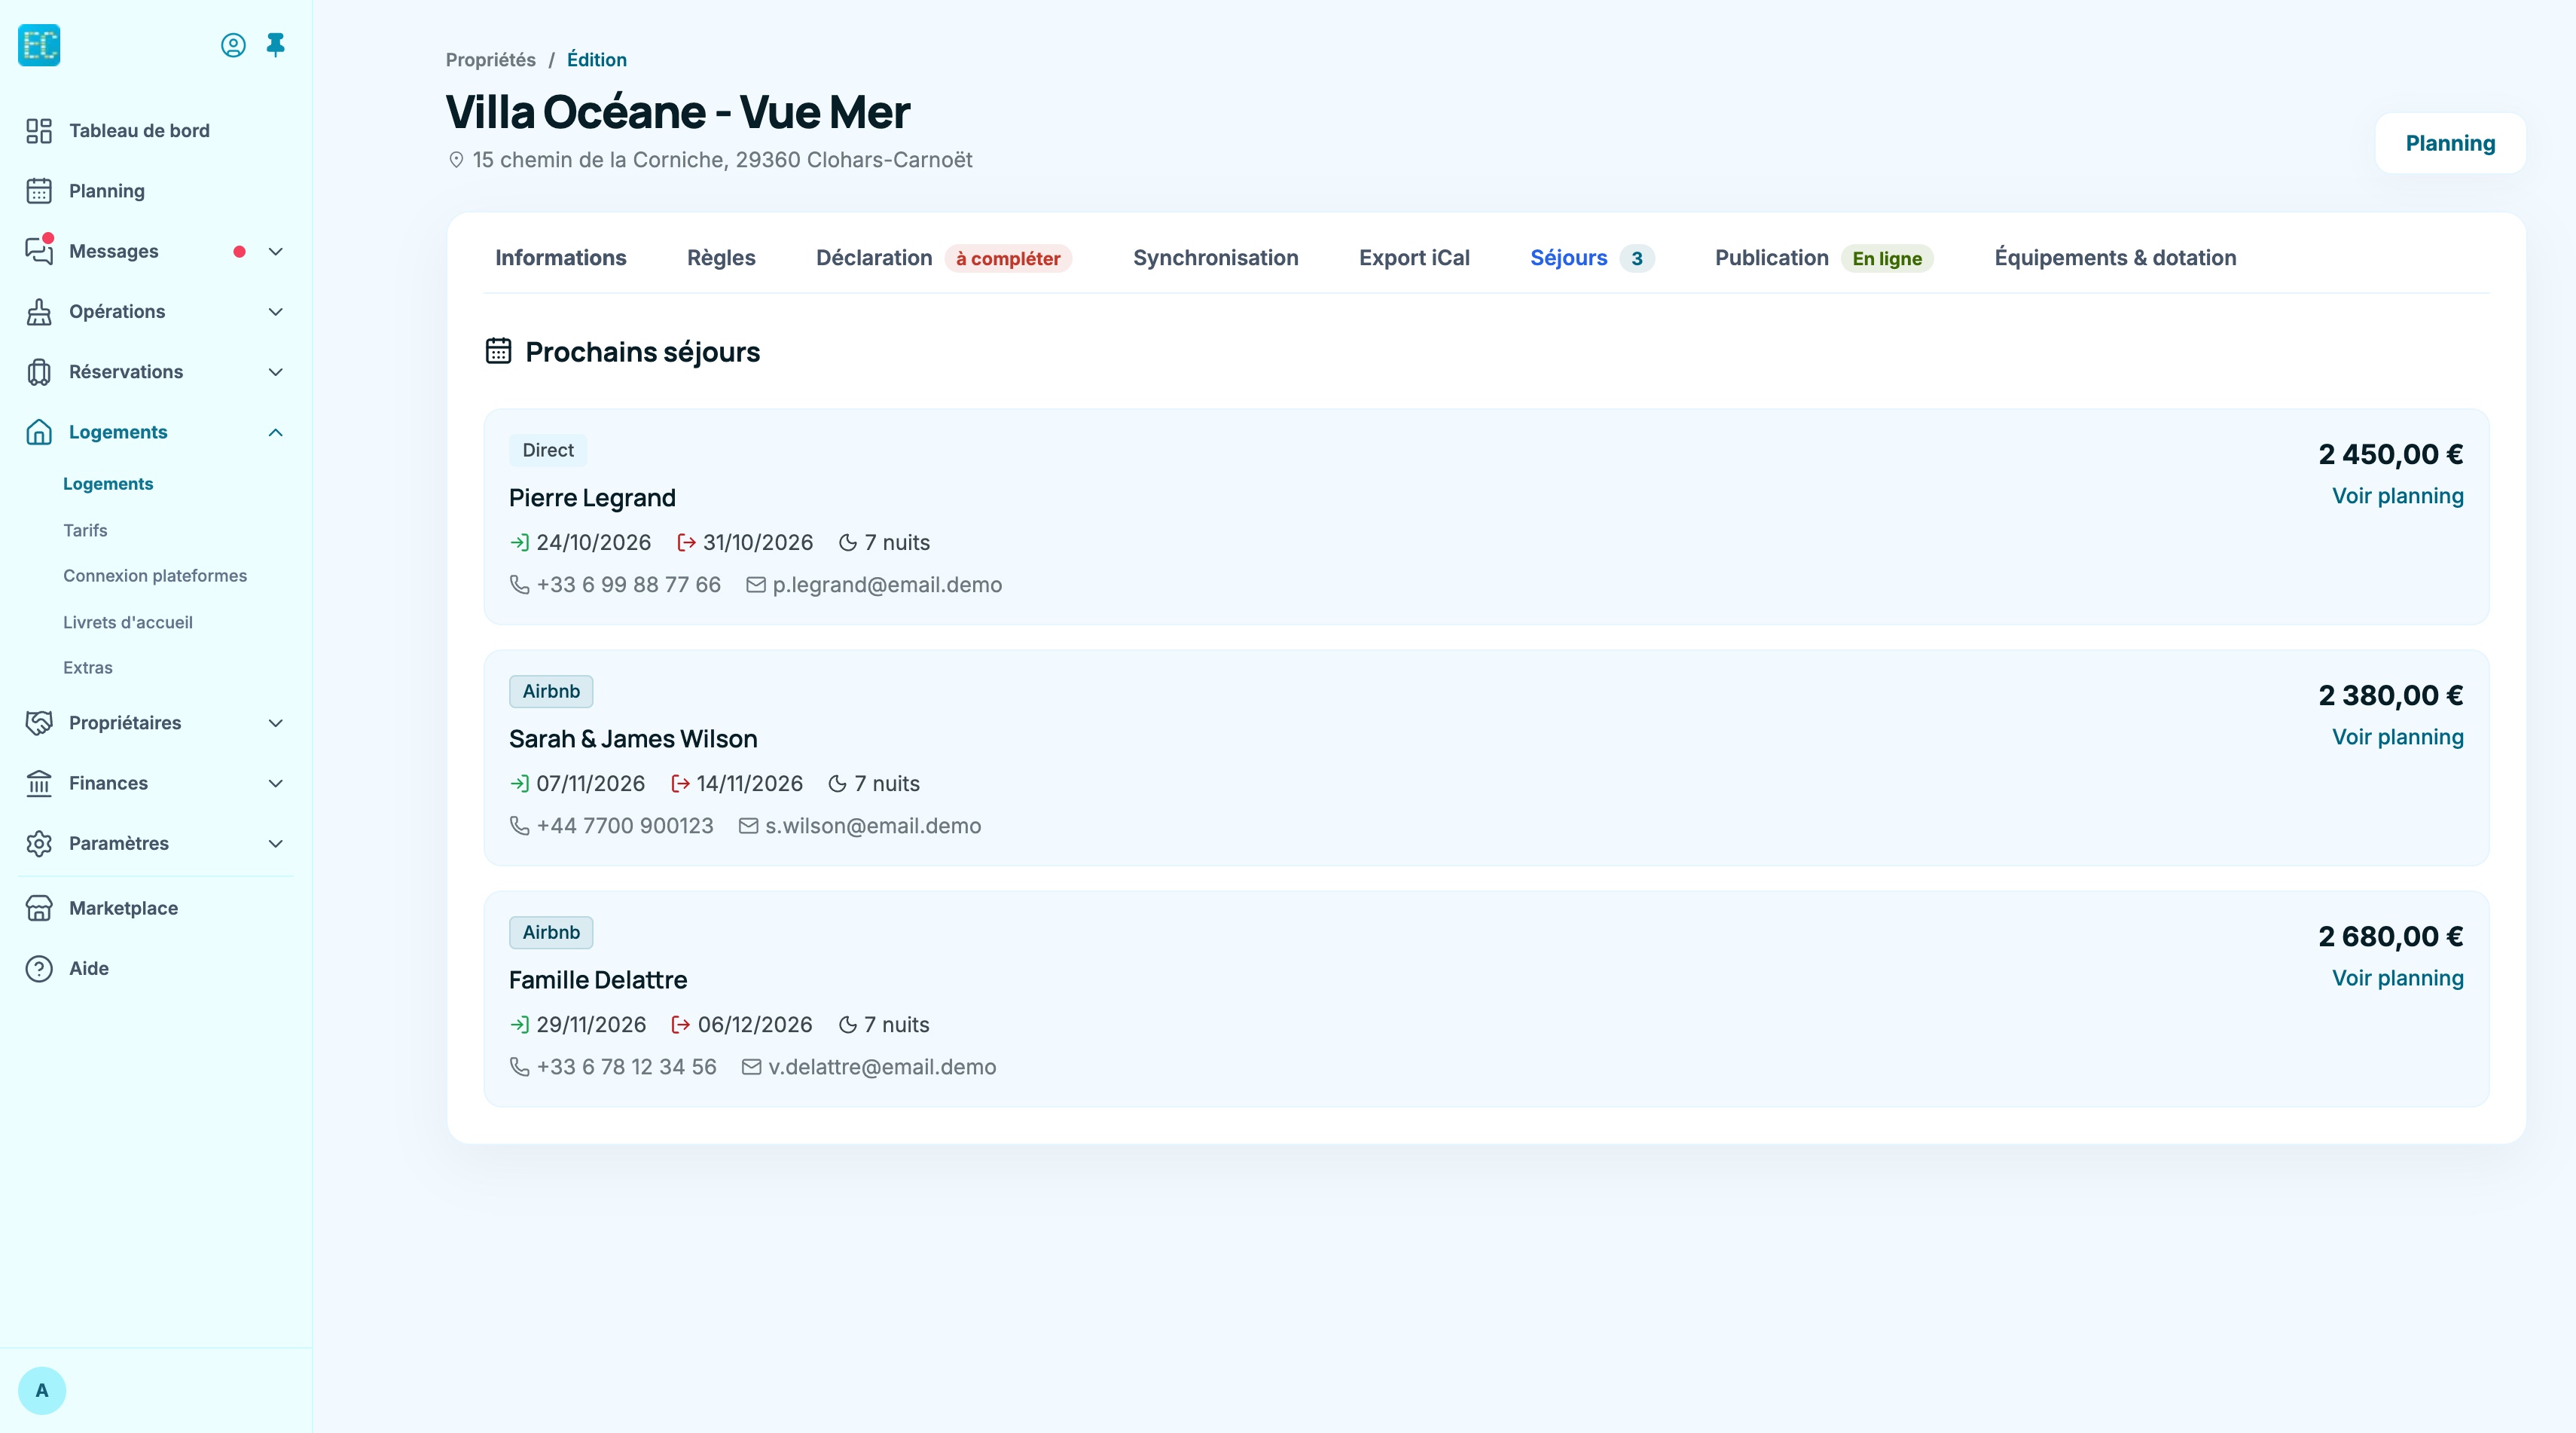2576x1433 pixels.
Task: Click the Logements house icon
Action: click(39, 432)
